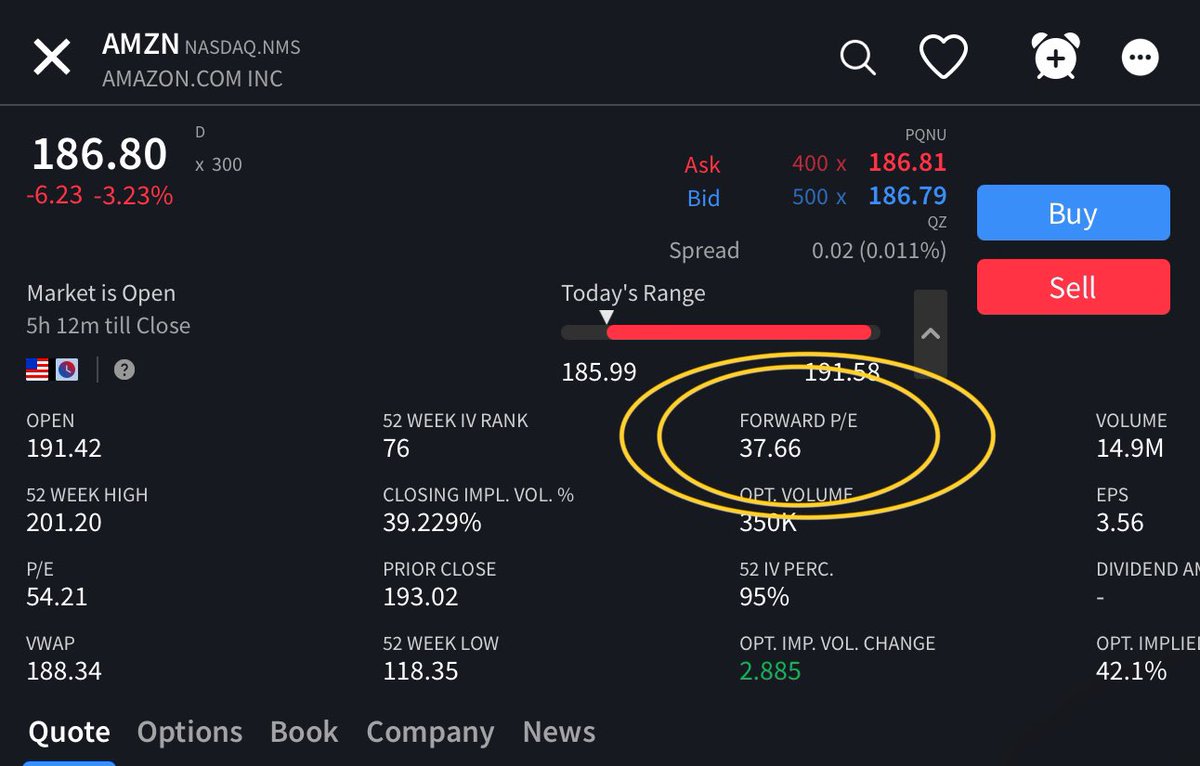The image size is (1200, 766).
Task: Collapse details with the up chevron
Action: (931, 334)
